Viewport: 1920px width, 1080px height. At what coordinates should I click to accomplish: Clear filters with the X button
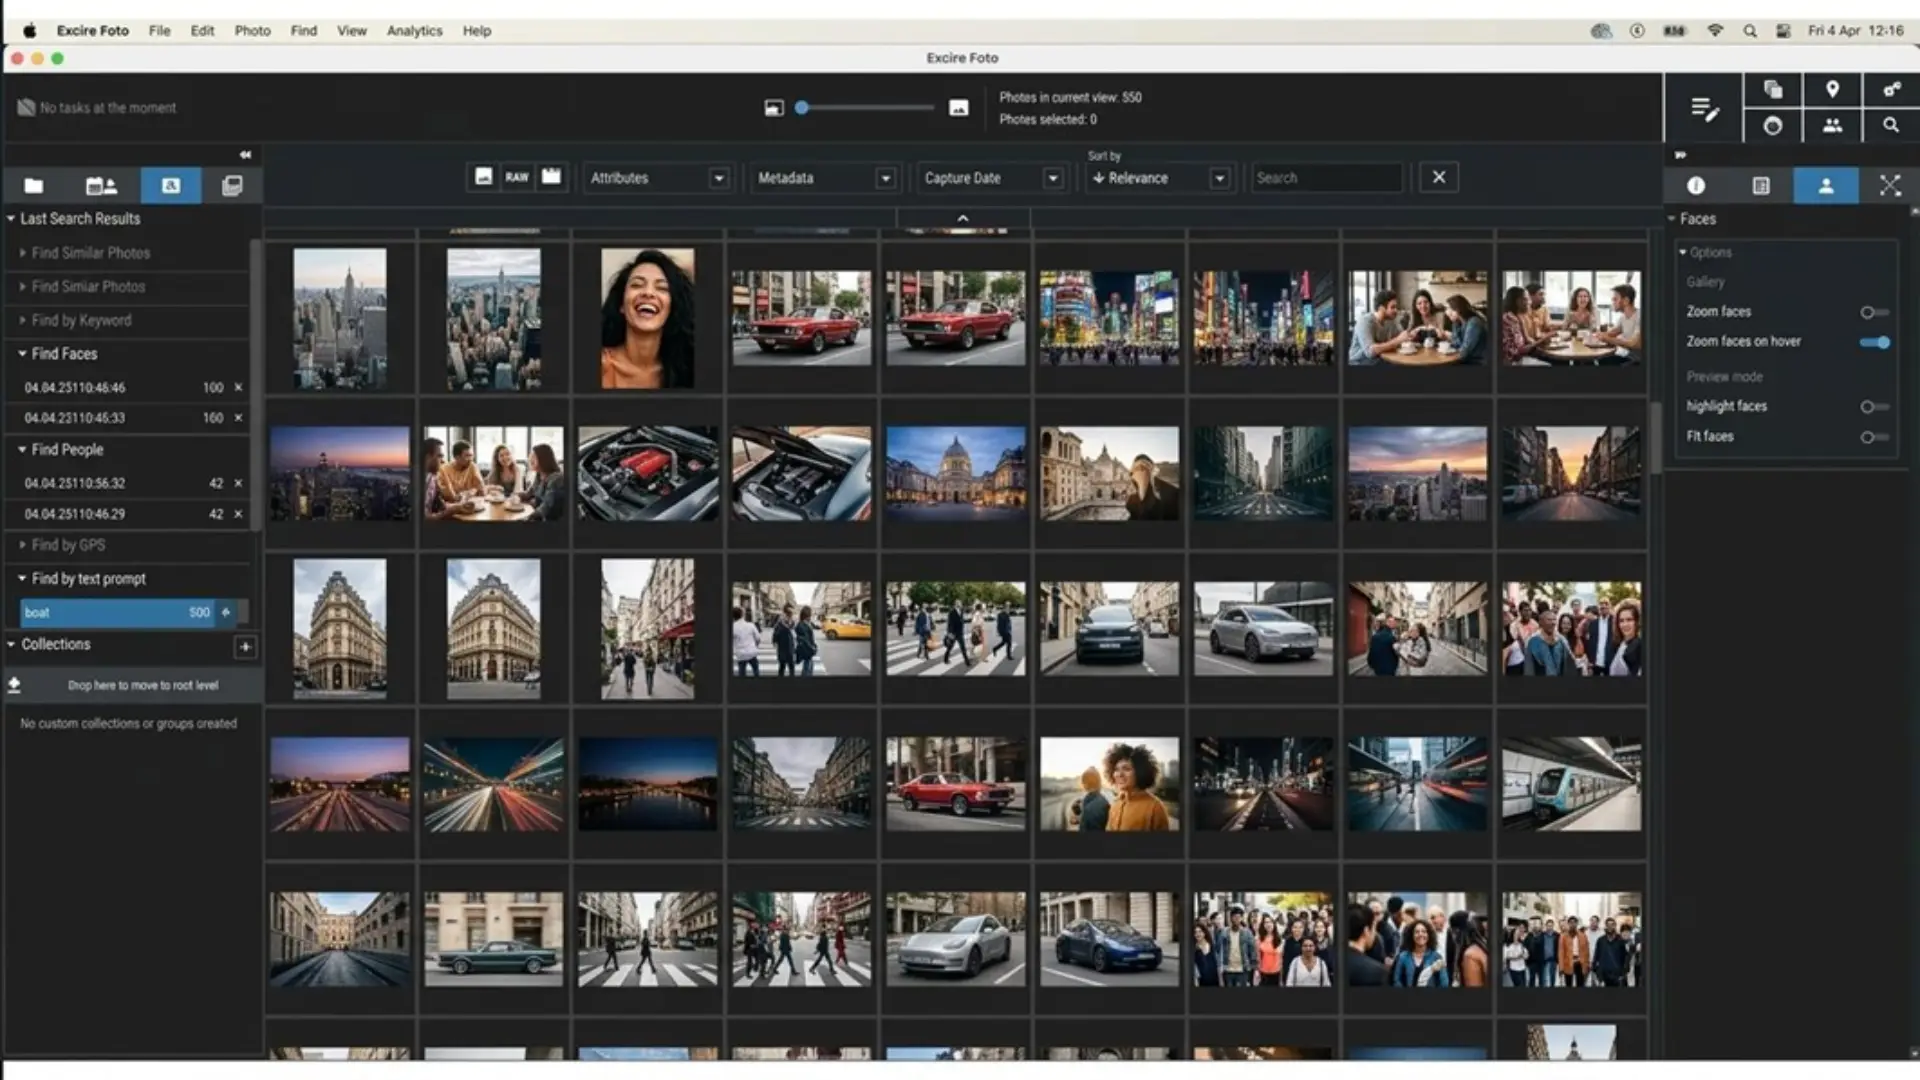pos(1438,177)
